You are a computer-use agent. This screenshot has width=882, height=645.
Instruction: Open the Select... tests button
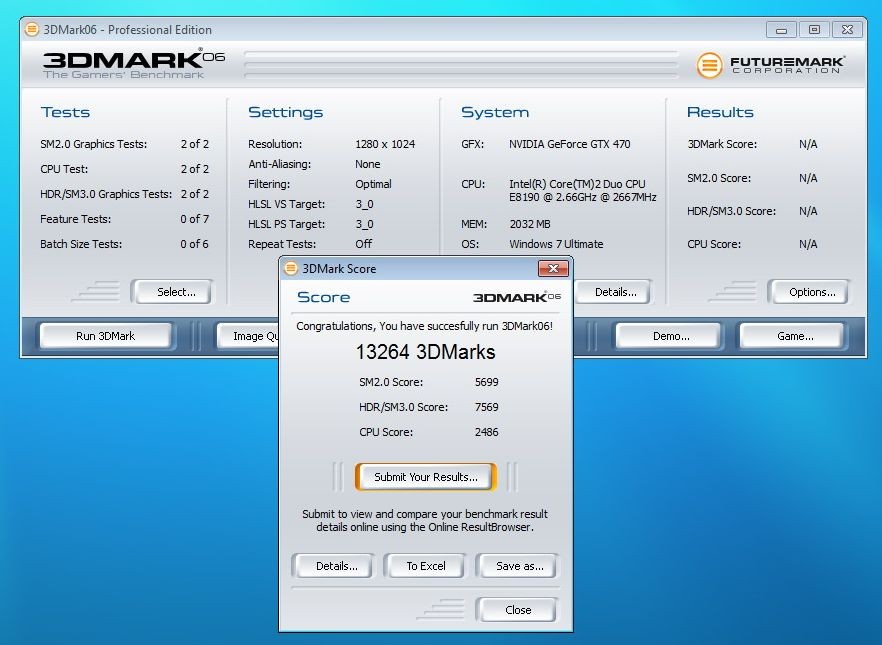(172, 292)
